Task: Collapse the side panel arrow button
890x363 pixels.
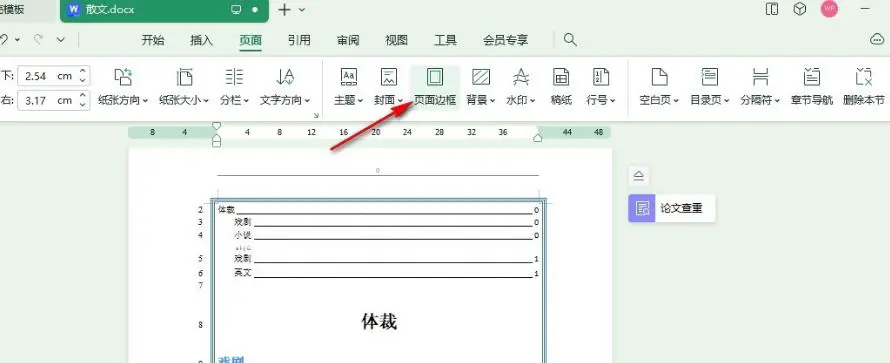Action: click(639, 176)
